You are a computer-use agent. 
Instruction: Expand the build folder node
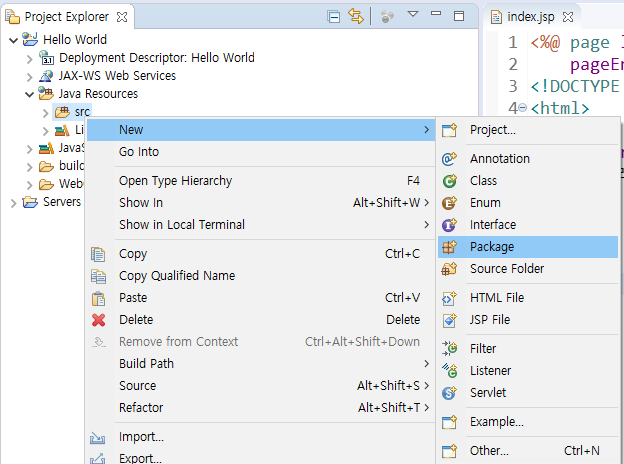coord(29,167)
